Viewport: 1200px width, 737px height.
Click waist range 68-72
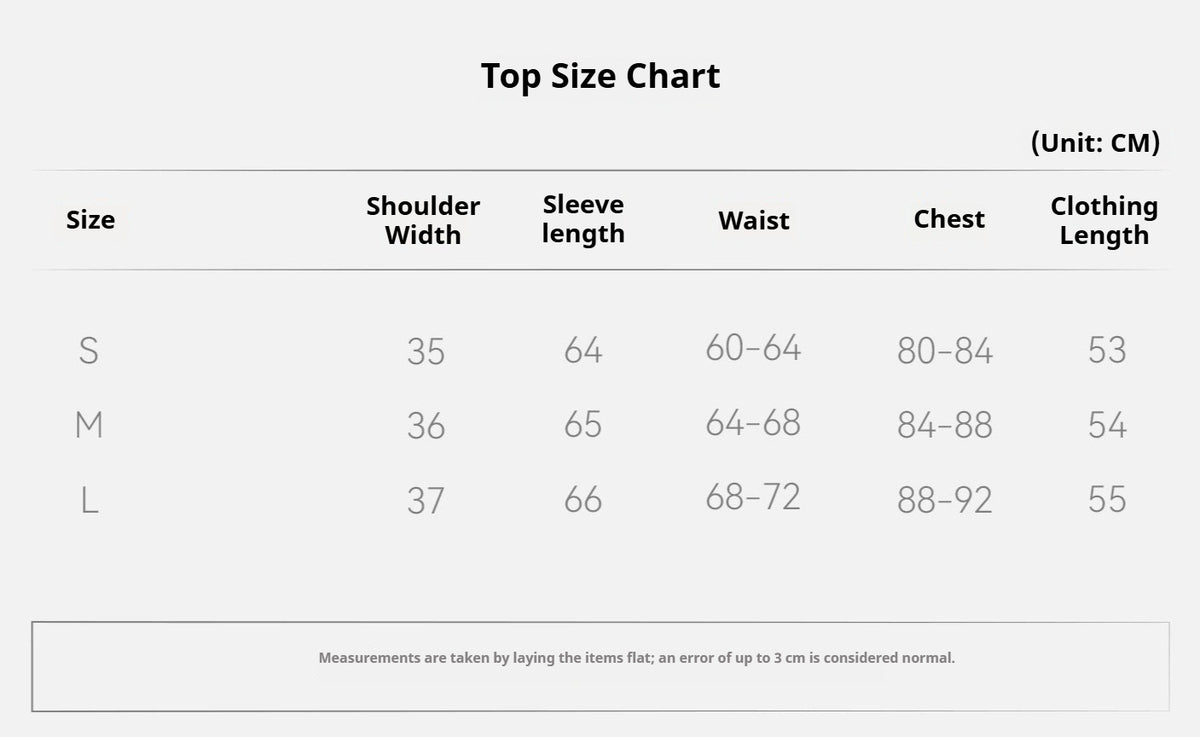[753, 497]
